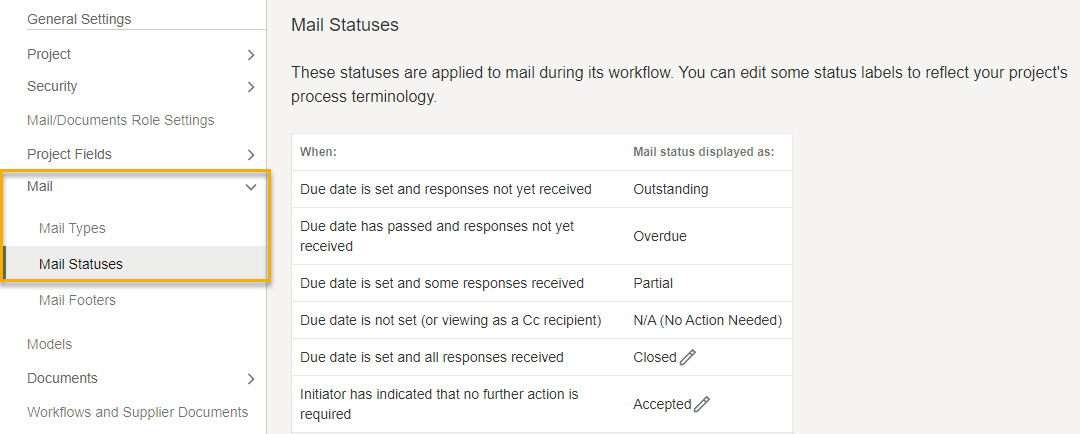Image resolution: width=1080 pixels, height=434 pixels.
Task: Expand the Security section chevron
Action: pyautogui.click(x=251, y=87)
